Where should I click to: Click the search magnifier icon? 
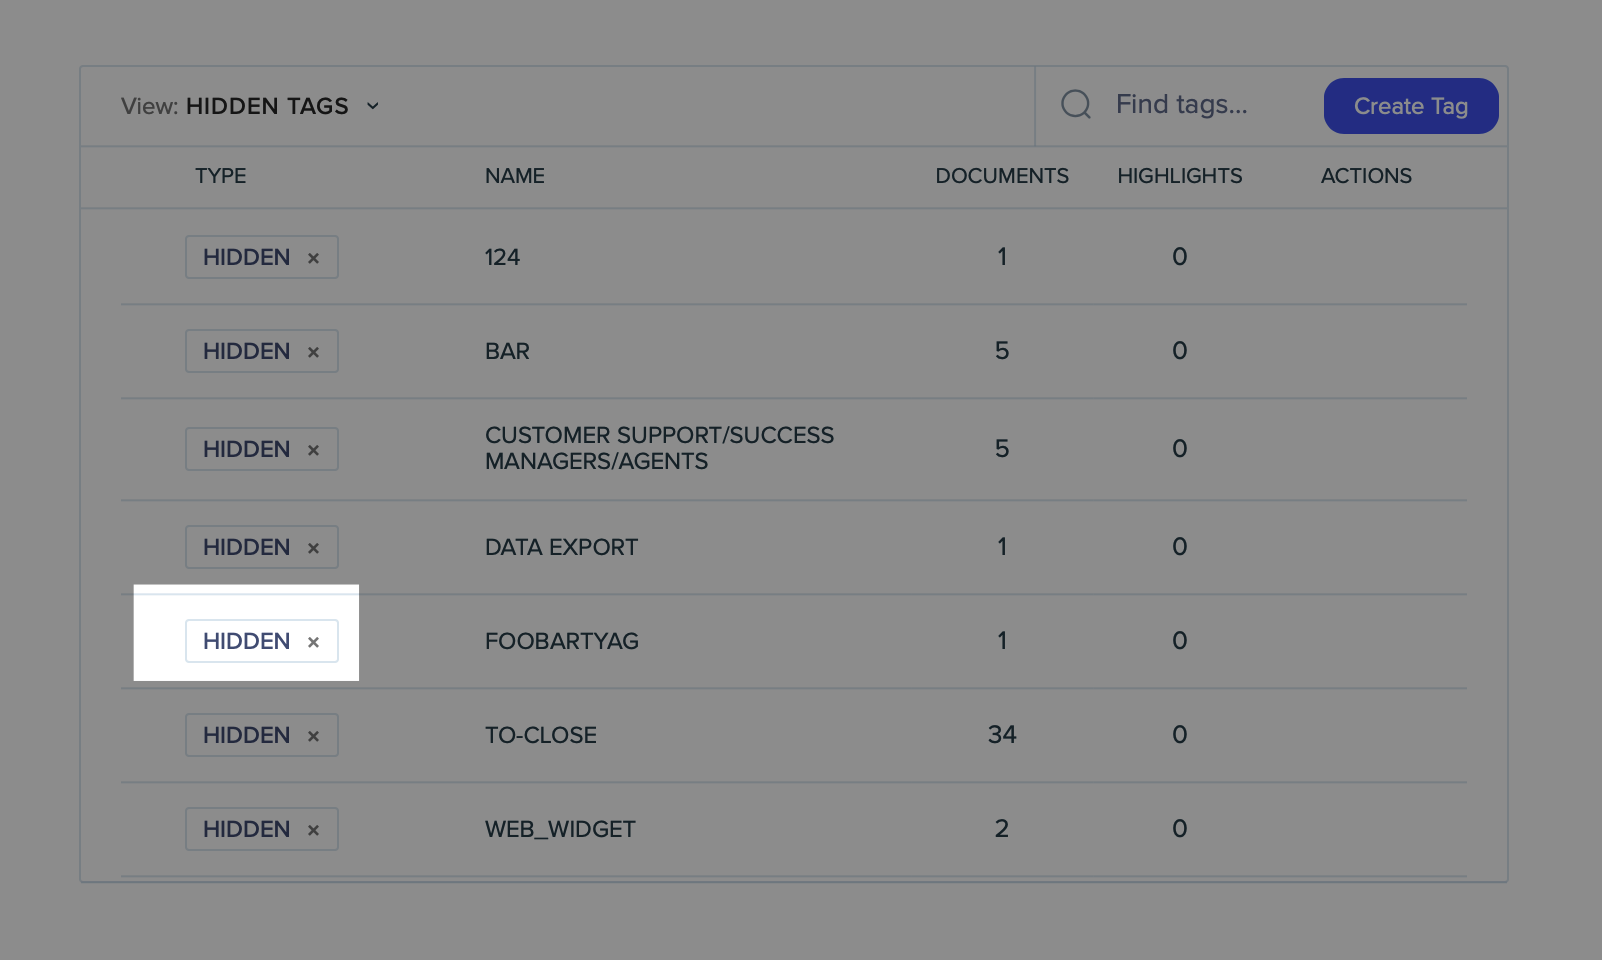tap(1076, 104)
